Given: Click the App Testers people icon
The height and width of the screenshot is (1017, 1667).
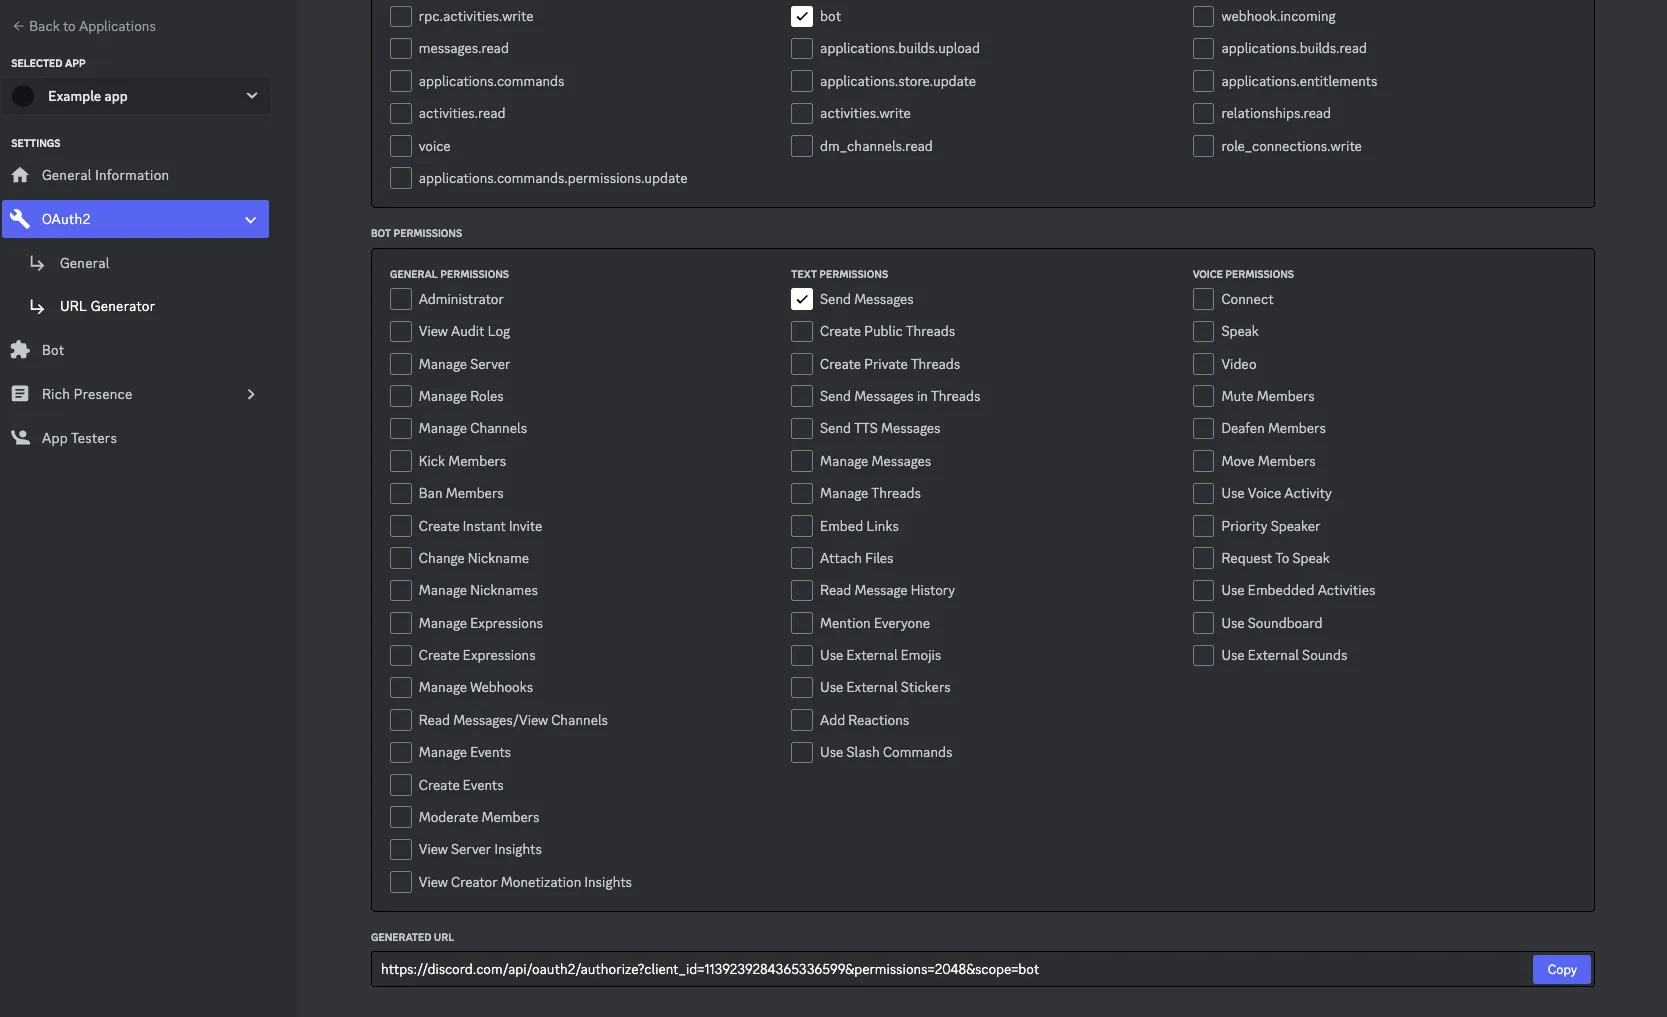Looking at the screenshot, I should [x=20, y=438].
